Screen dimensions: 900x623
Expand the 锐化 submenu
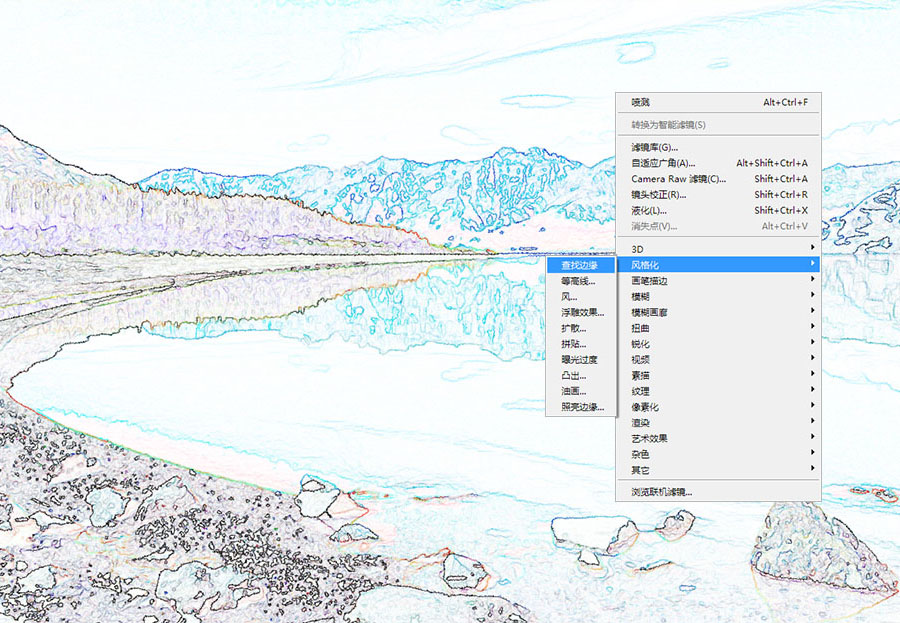point(719,344)
